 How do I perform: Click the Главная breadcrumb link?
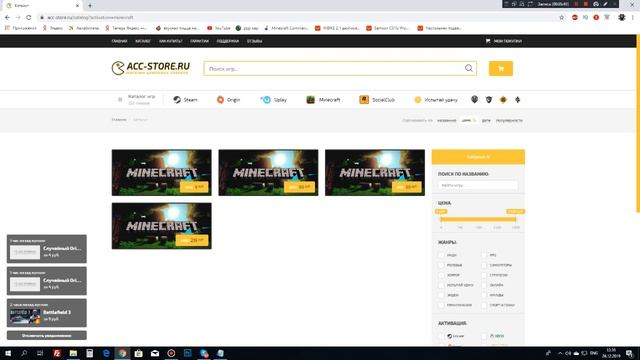click(x=119, y=120)
